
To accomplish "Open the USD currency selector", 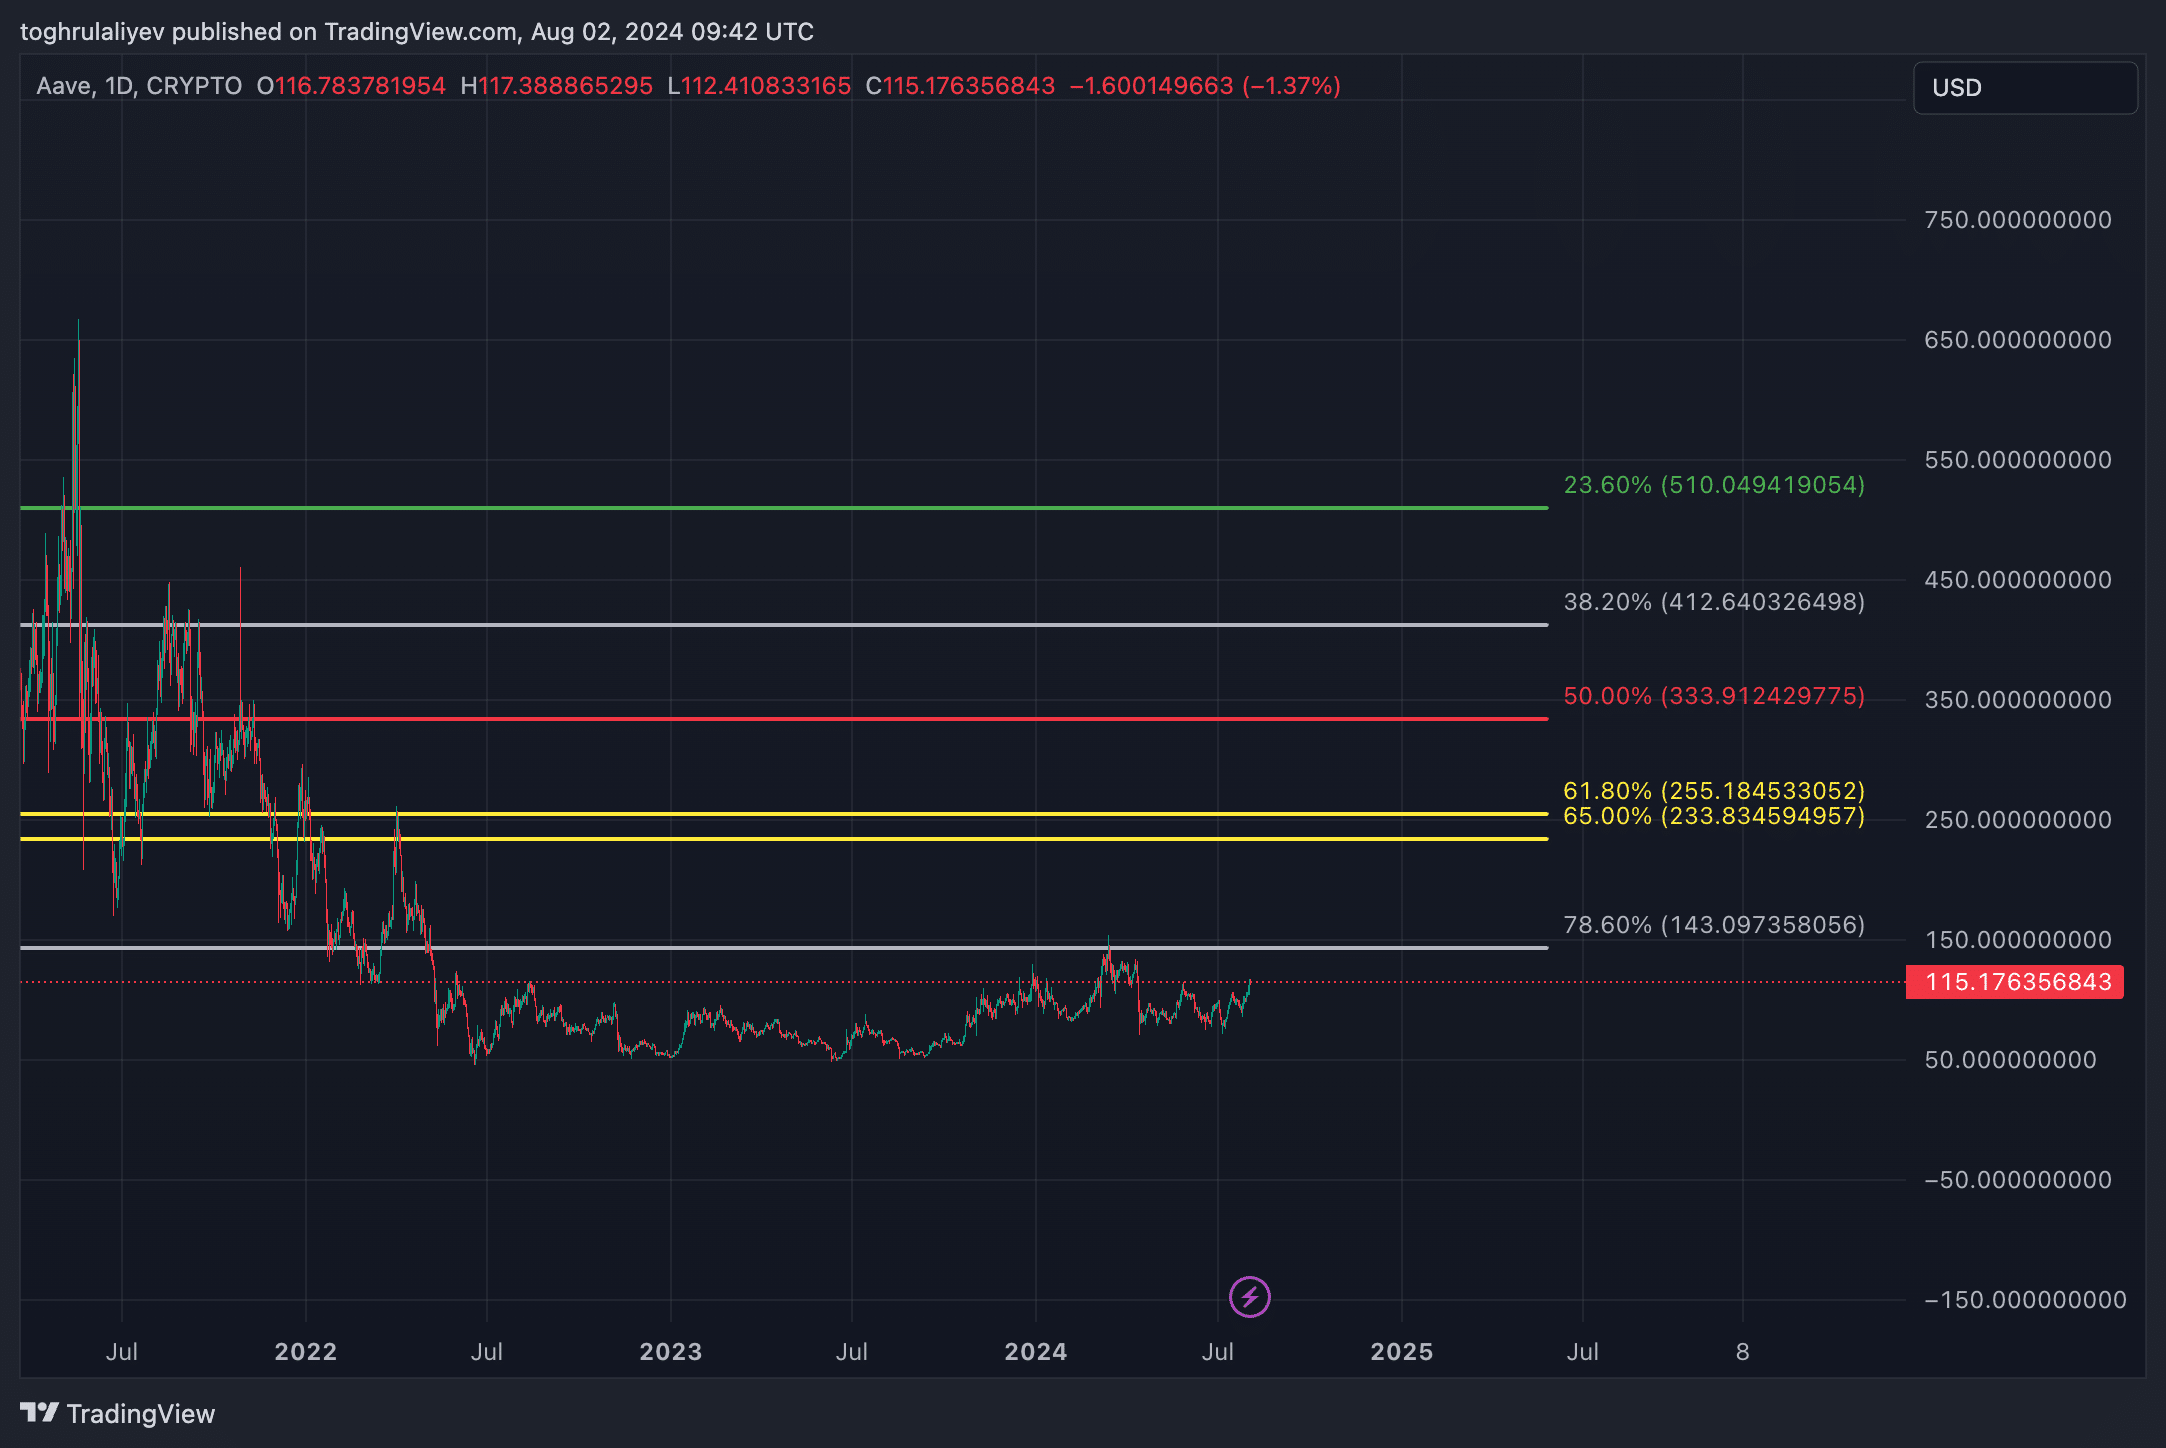I will point(2025,88).
